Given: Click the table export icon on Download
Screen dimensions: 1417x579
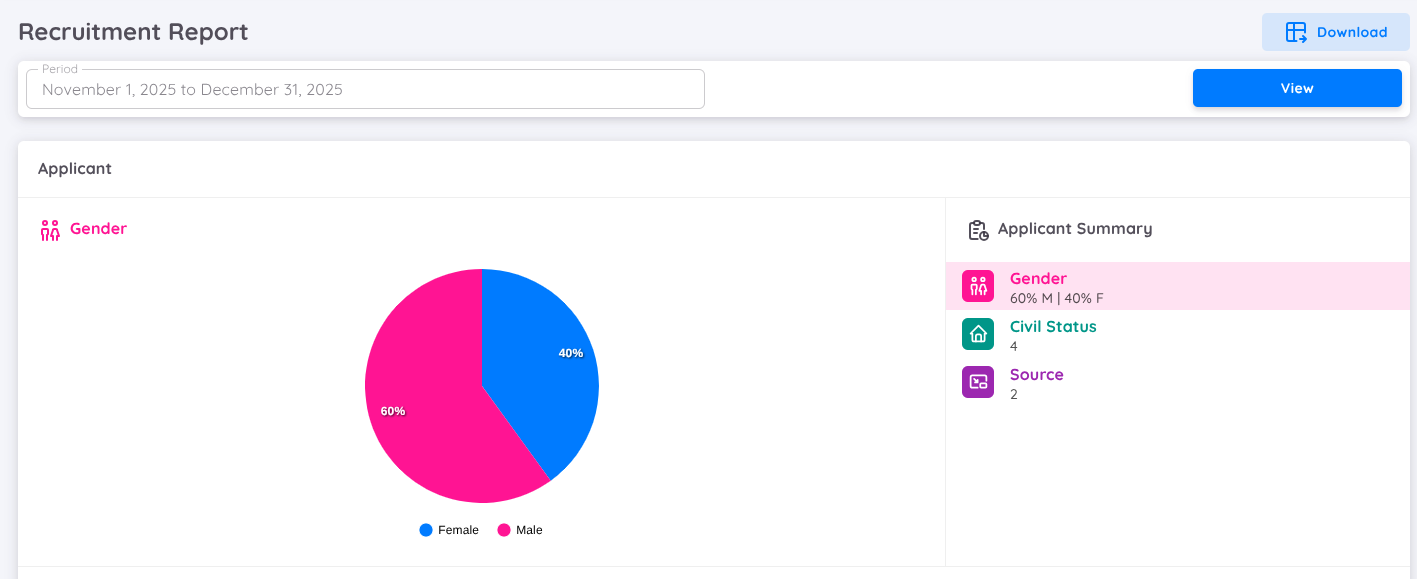Looking at the screenshot, I should pos(1296,32).
